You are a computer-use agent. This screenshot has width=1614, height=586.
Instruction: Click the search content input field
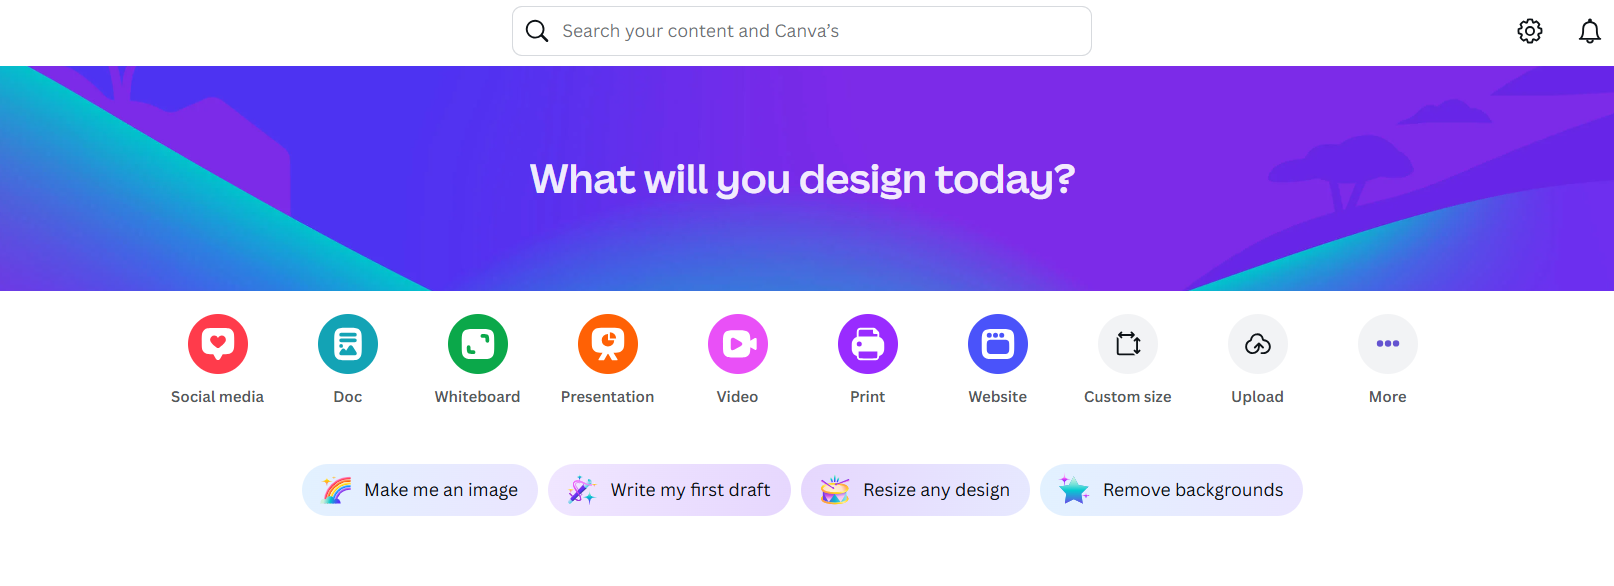pyautogui.click(x=802, y=31)
